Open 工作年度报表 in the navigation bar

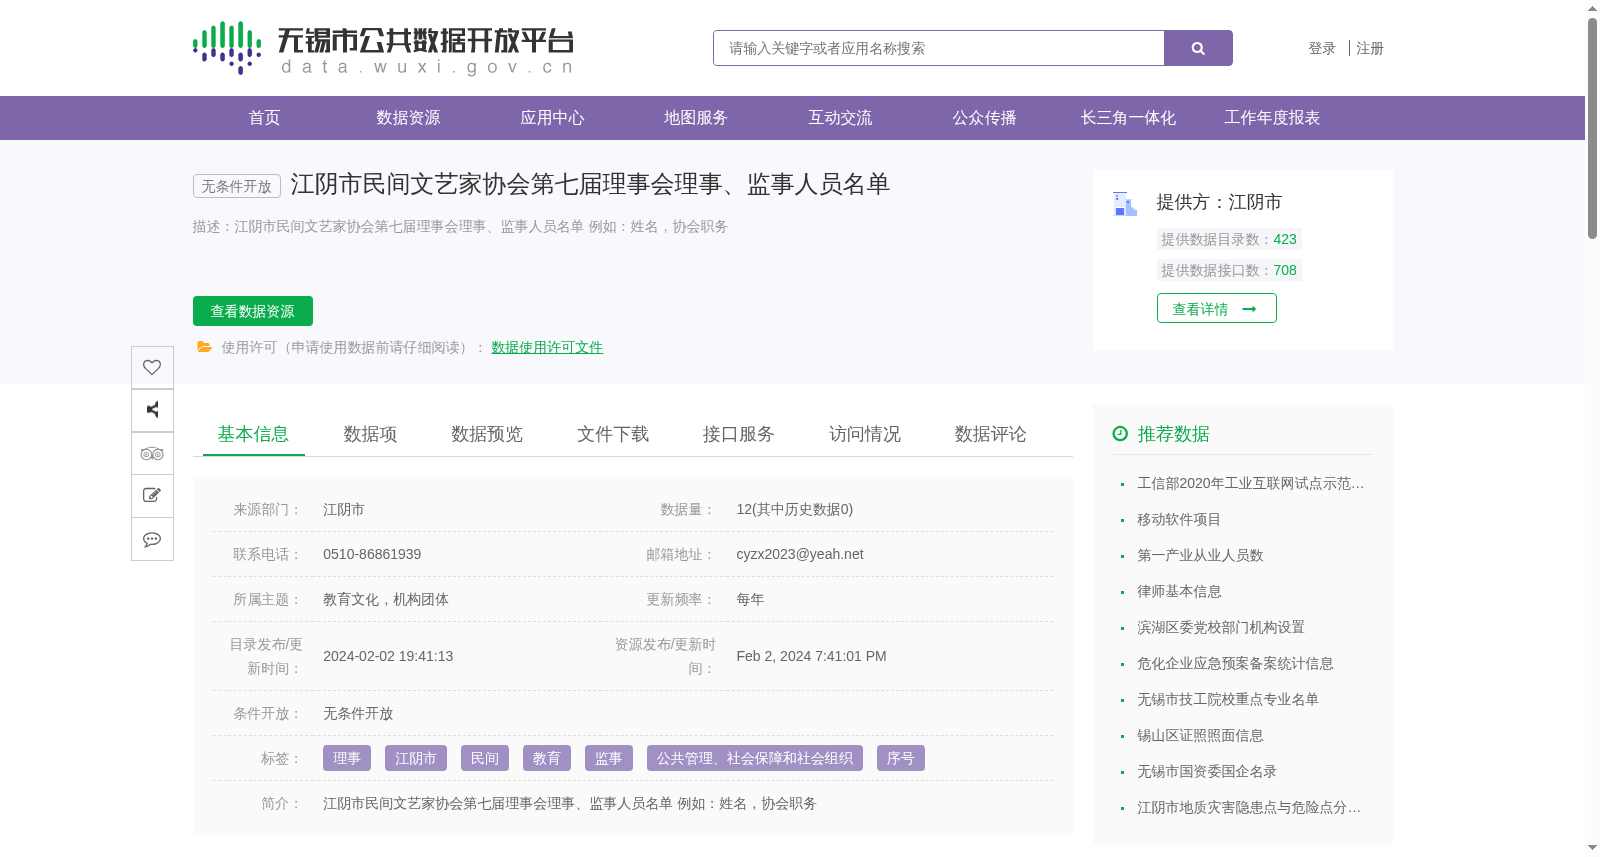1272,118
